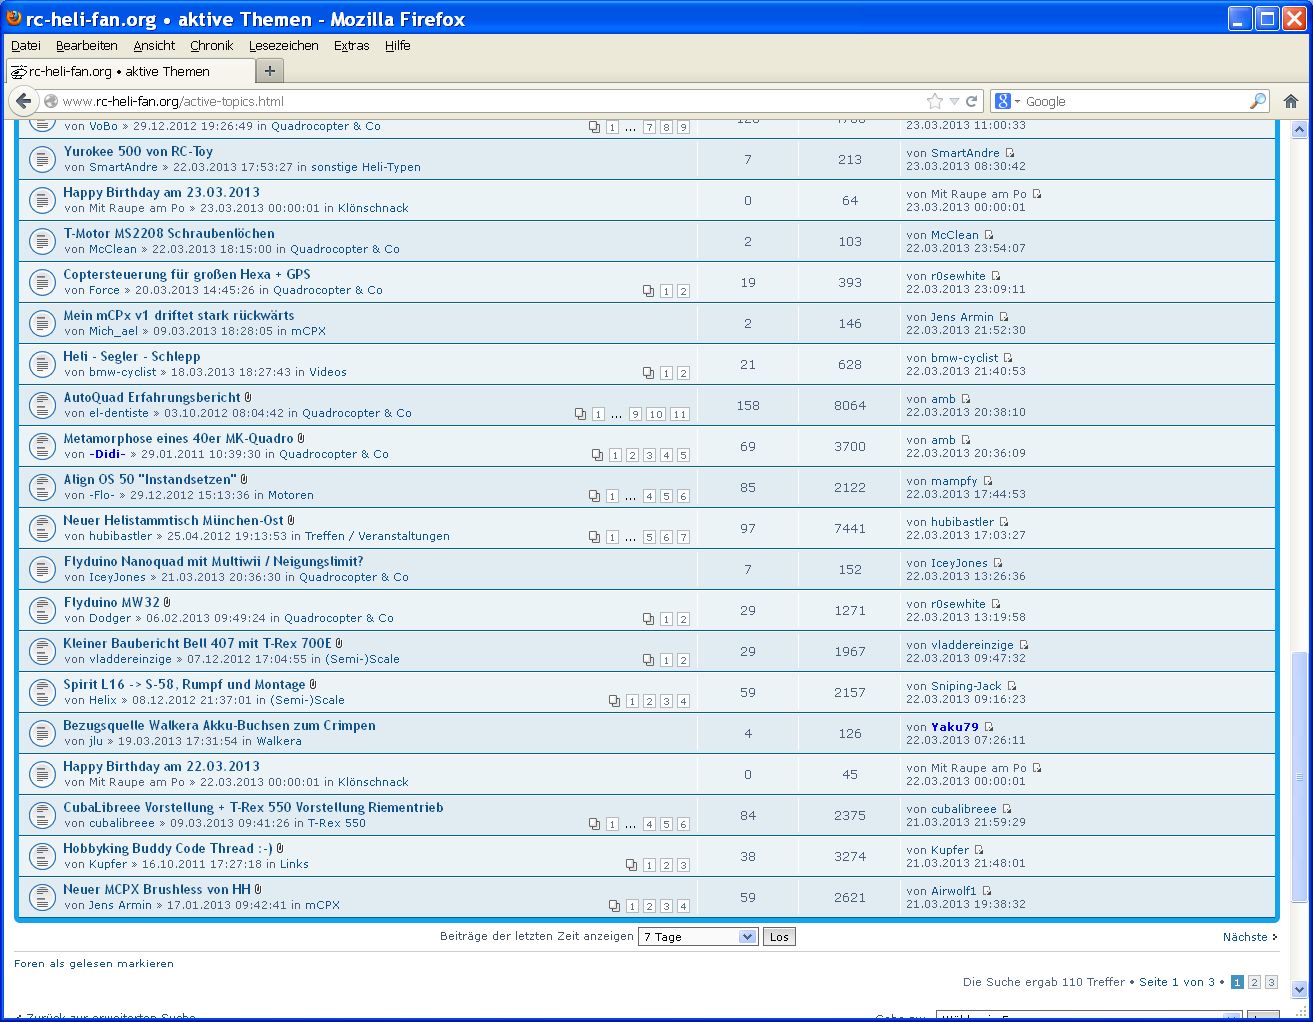Jump to latest post by McClean icon
This screenshot has height=1022, width=1313.
point(989,235)
